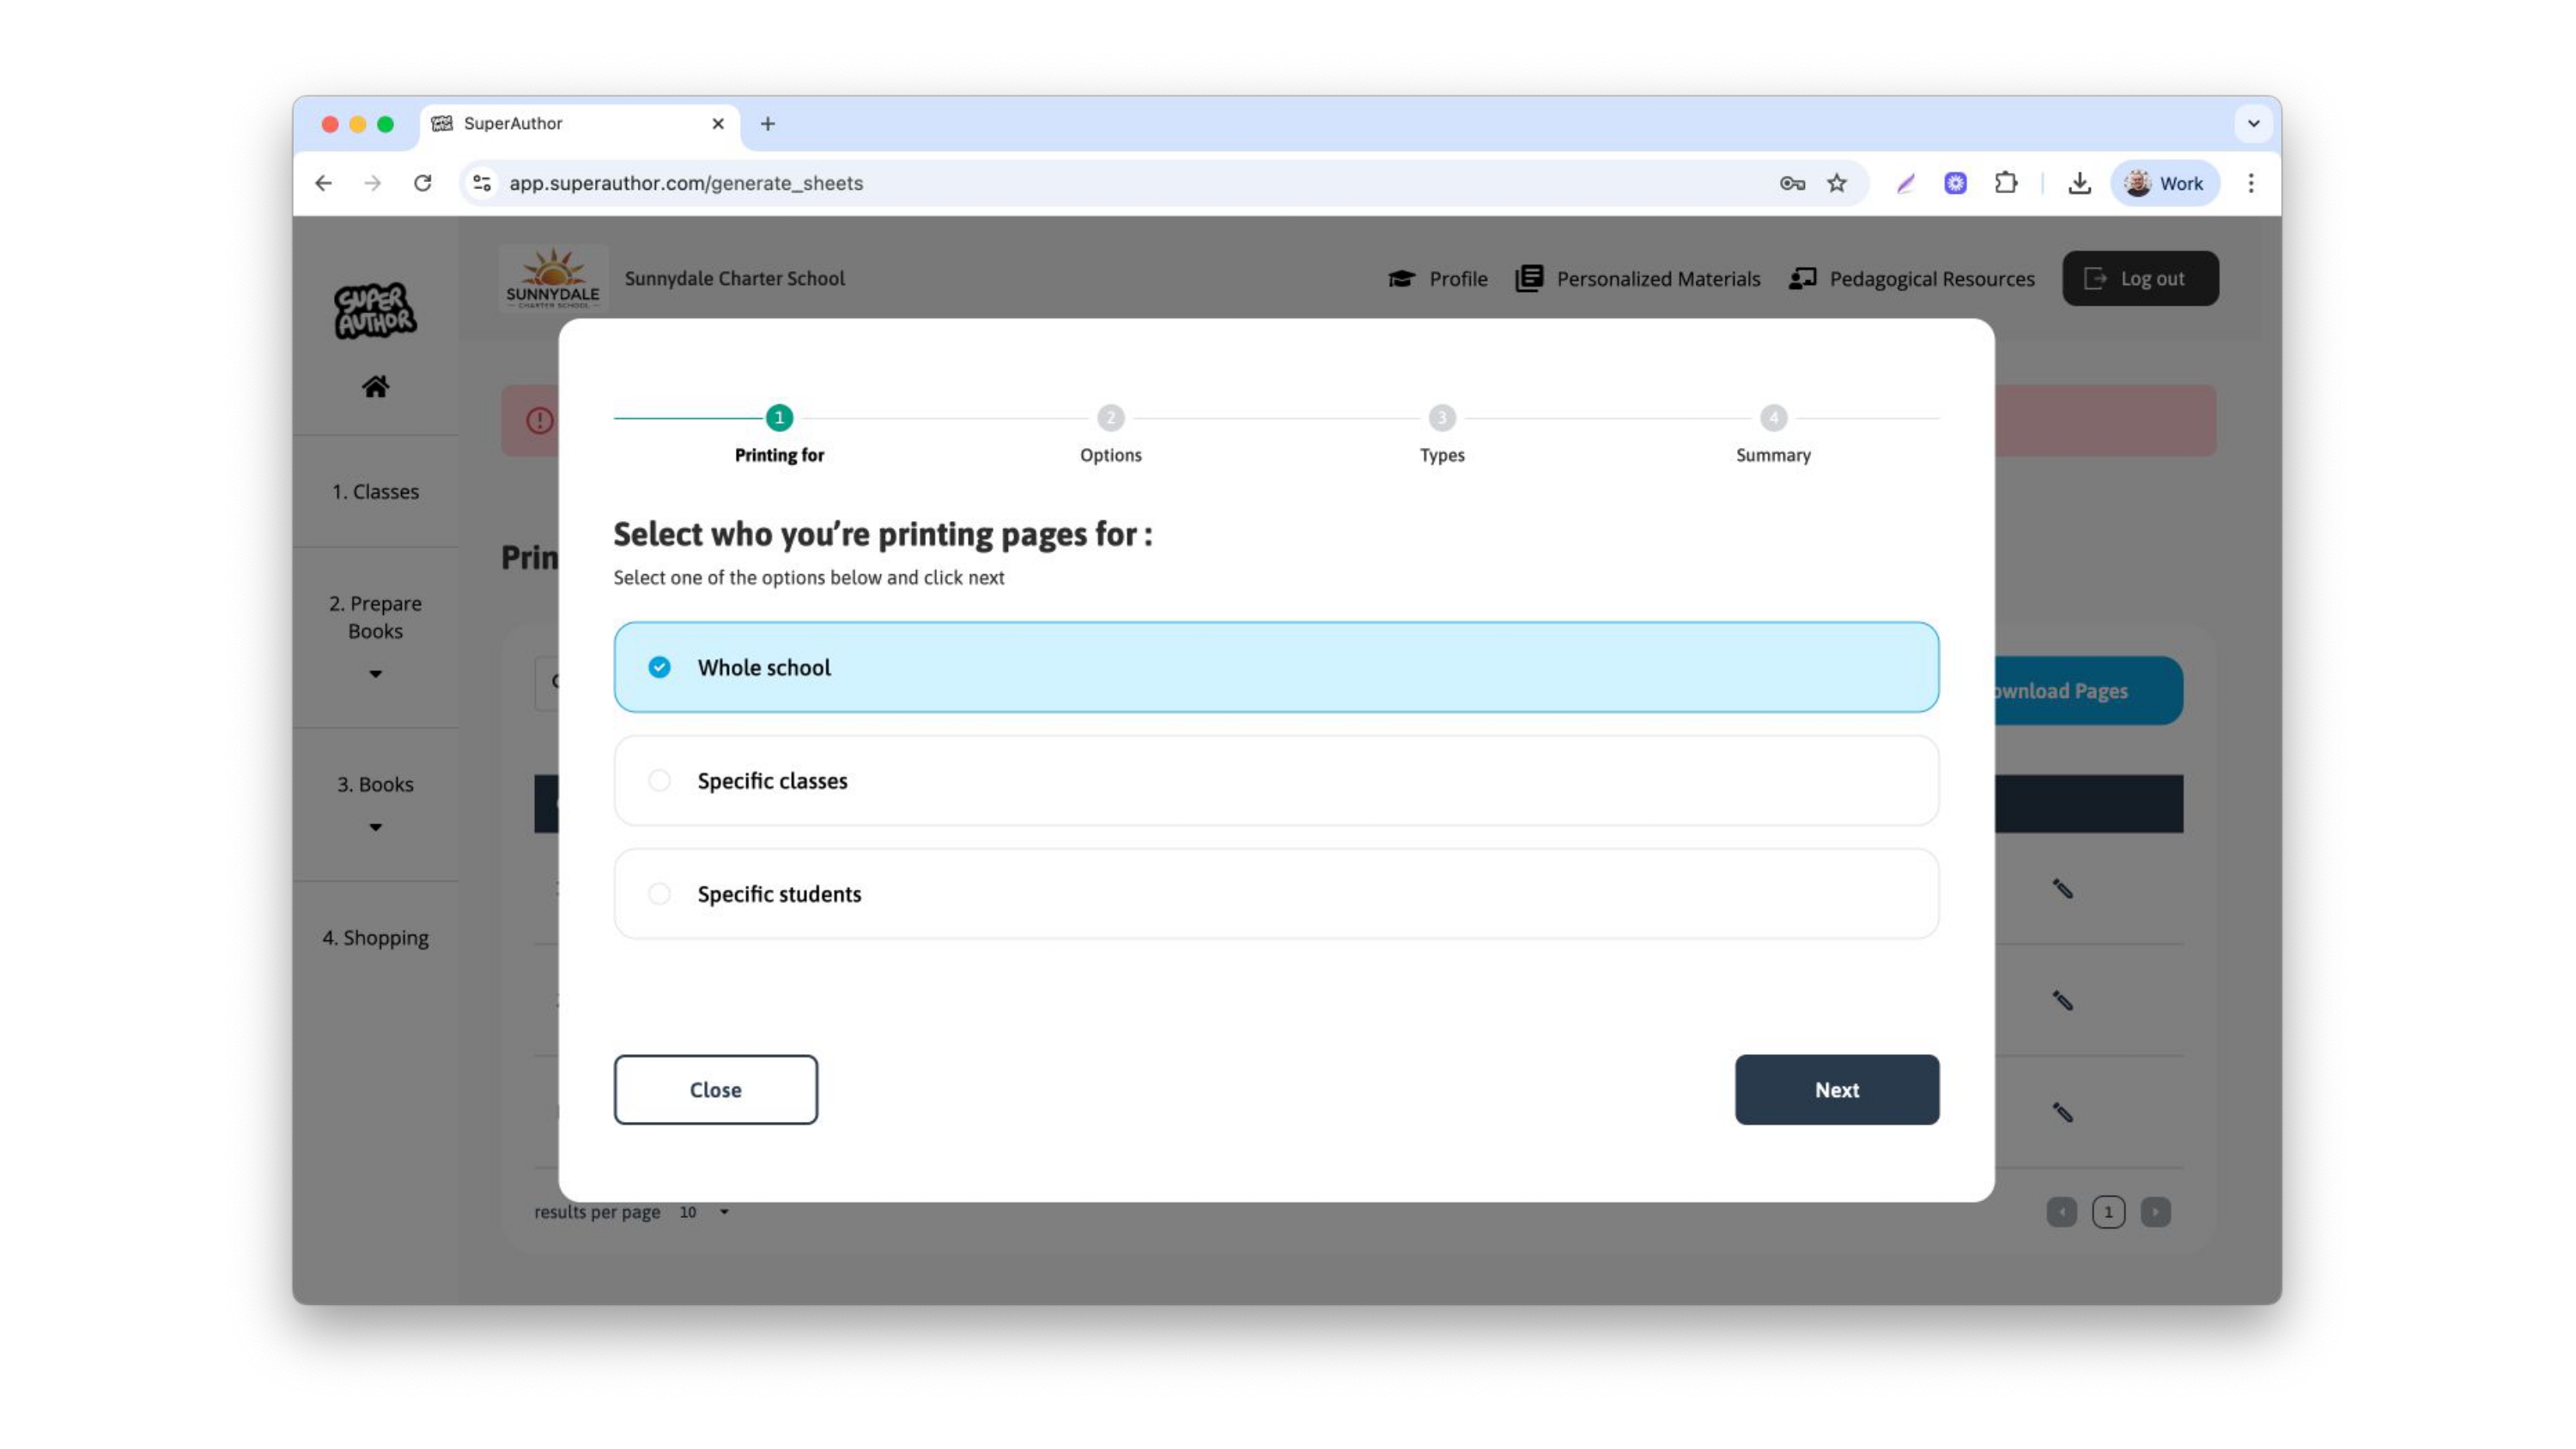Go back in the browser
The height and width of the screenshot is (1449, 2576).
323,183
